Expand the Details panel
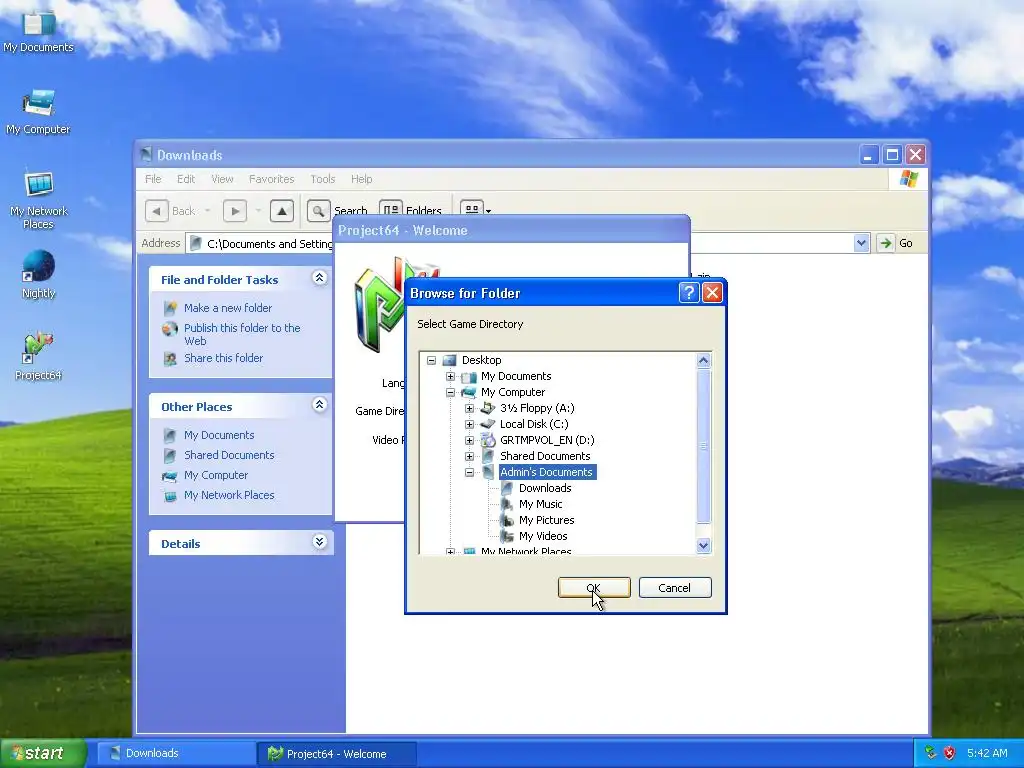Viewport: 1024px width, 768px height. (x=319, y=541)
